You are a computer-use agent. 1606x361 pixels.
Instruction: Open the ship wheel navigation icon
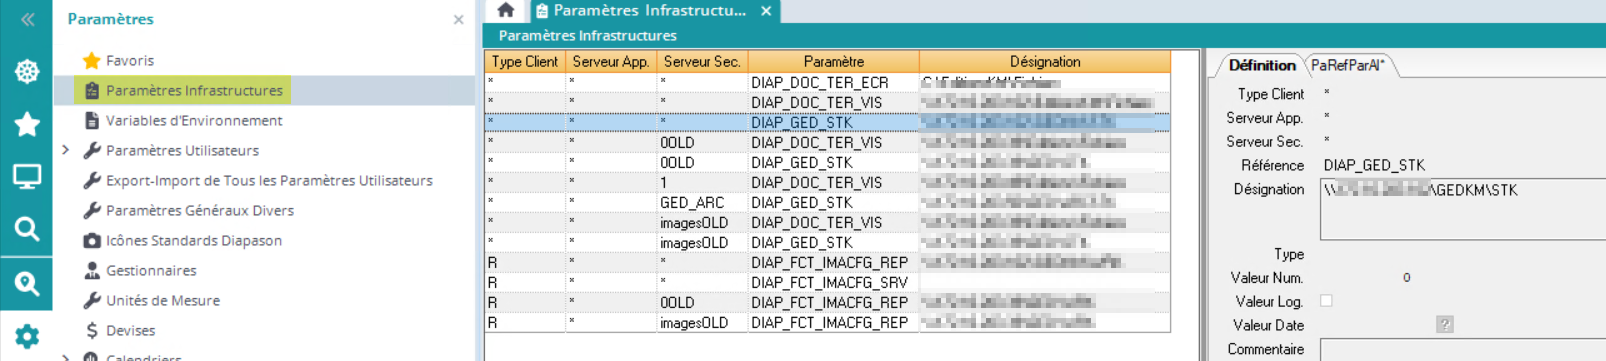27,71
